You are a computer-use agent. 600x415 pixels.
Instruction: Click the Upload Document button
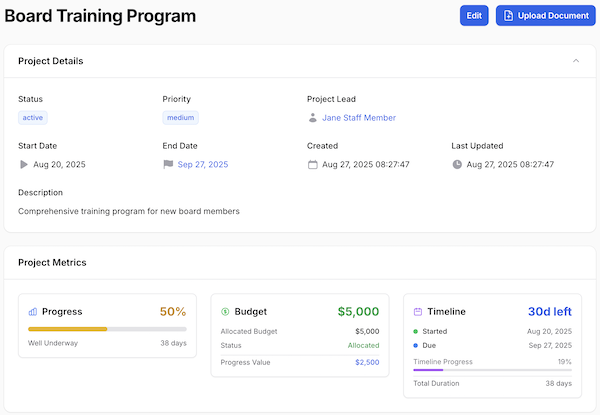pos(545,16)
